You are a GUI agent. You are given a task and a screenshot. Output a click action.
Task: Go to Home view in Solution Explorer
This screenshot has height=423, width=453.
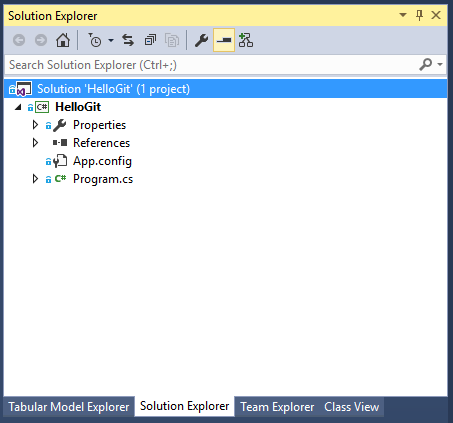pyautogui.click(x=63, y=40)
